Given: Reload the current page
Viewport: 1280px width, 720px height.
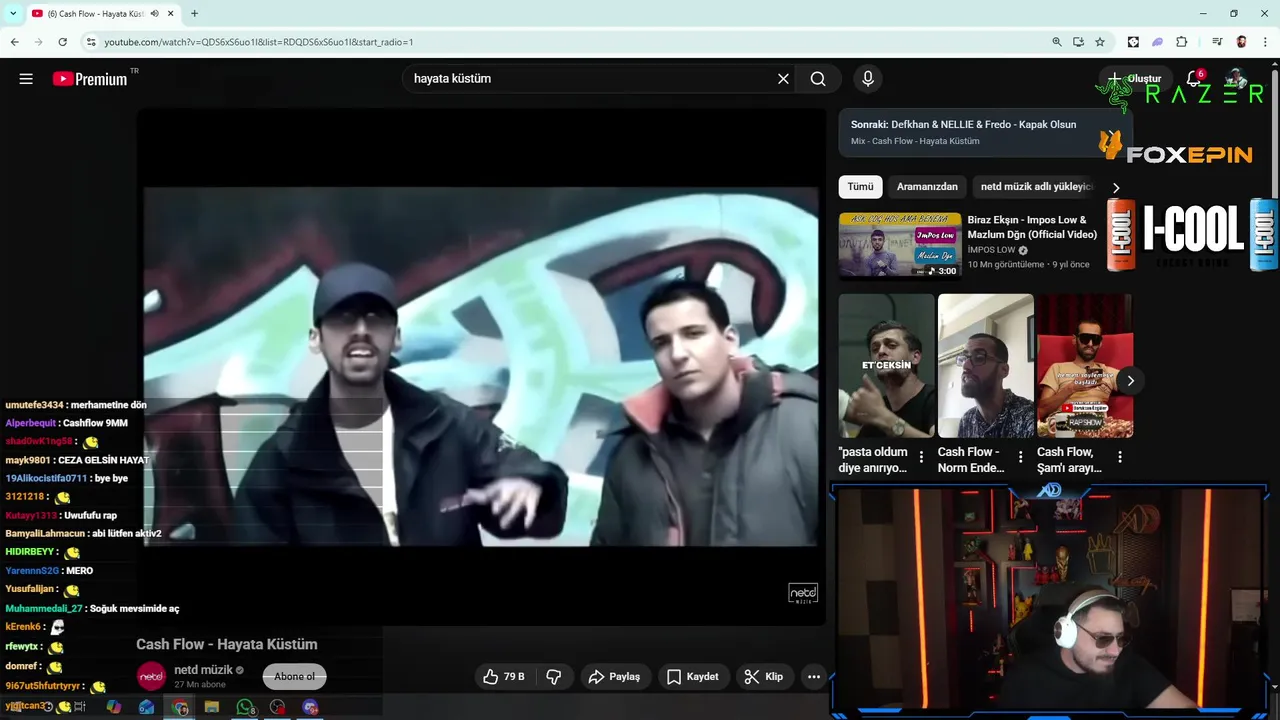Looking at the screenshot, I should coord(62,42).
